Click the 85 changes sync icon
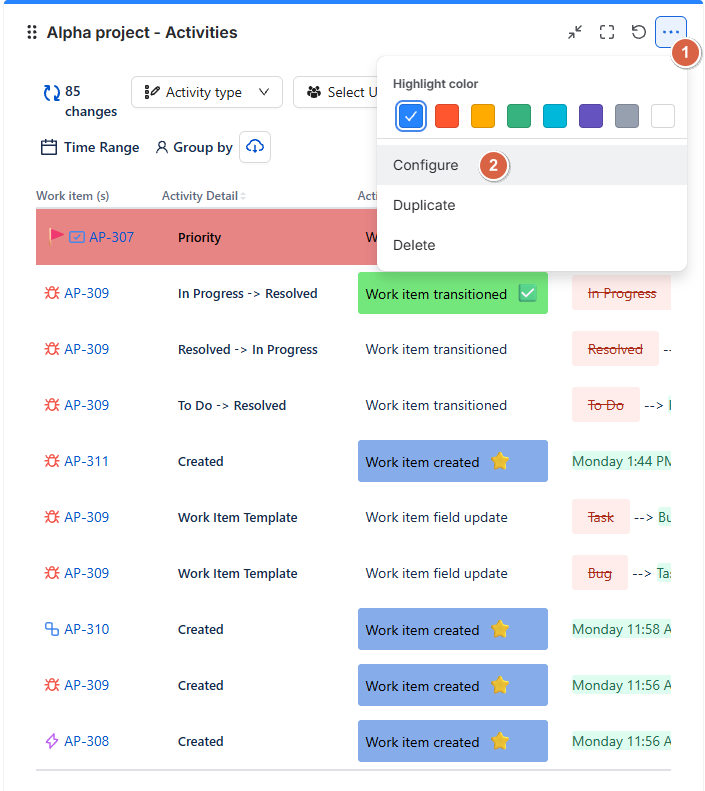The width and height of the screenshot is (705, 791). [51, 93]
